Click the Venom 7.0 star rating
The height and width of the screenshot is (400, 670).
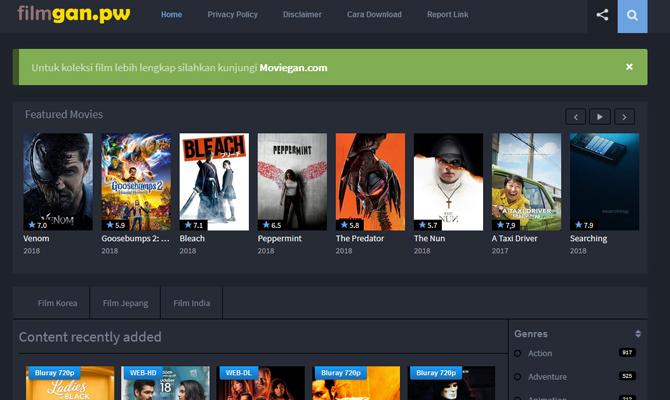(x=38, y=225)
